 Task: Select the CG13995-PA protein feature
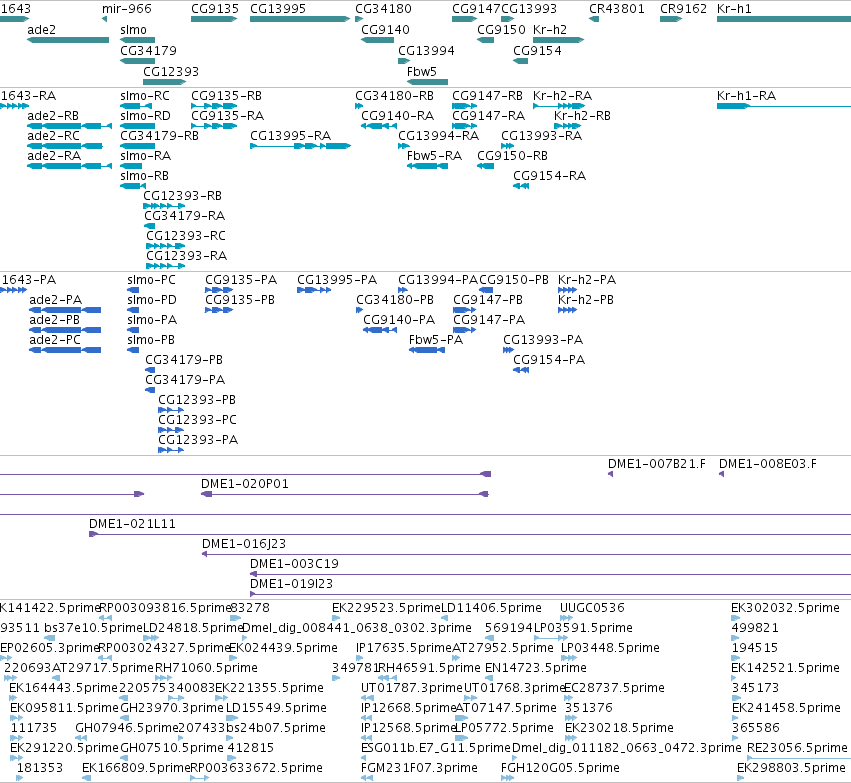click(314, 290)
